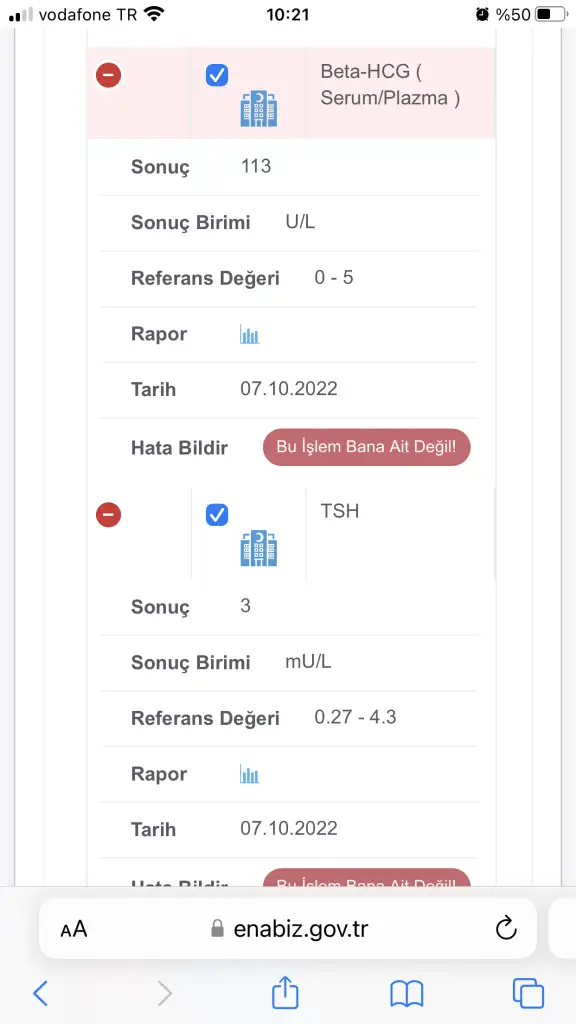576x1024 pixels.
Task: Click the hospital icon in TSH row
Action: [259, 548]
